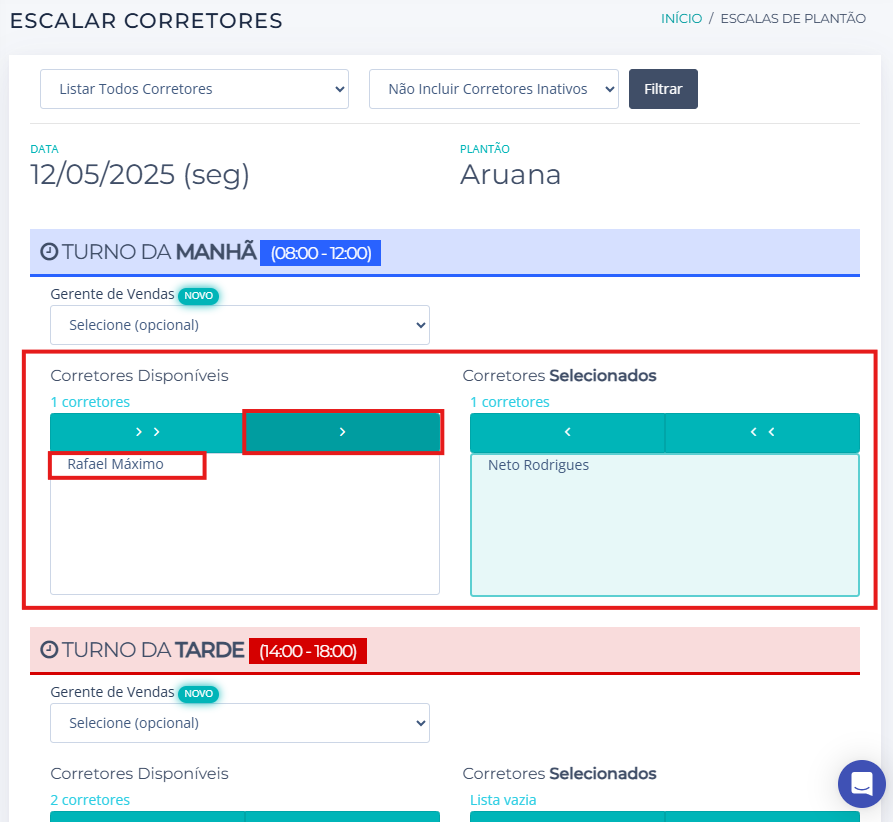Viewport: 893px width, 822px height.
Task: Click the 2 corretores count in afternoon shift
Action: pyautogui.click(x=90, y=800)
